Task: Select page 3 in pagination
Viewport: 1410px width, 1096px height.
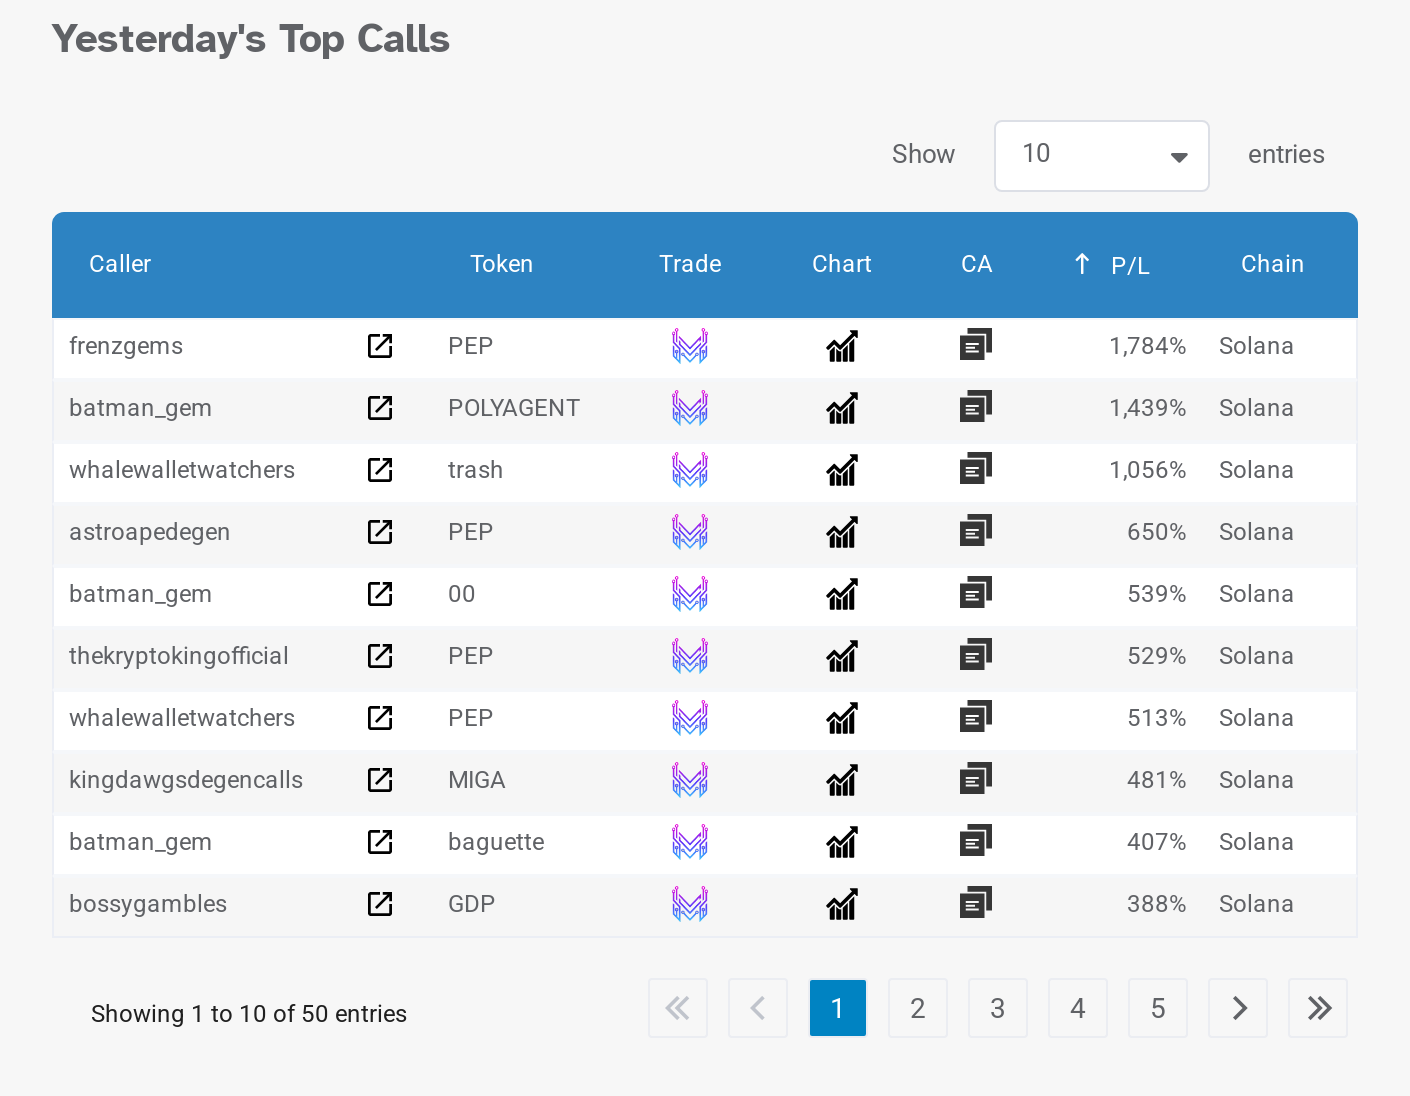Action: click(997, 1008)
